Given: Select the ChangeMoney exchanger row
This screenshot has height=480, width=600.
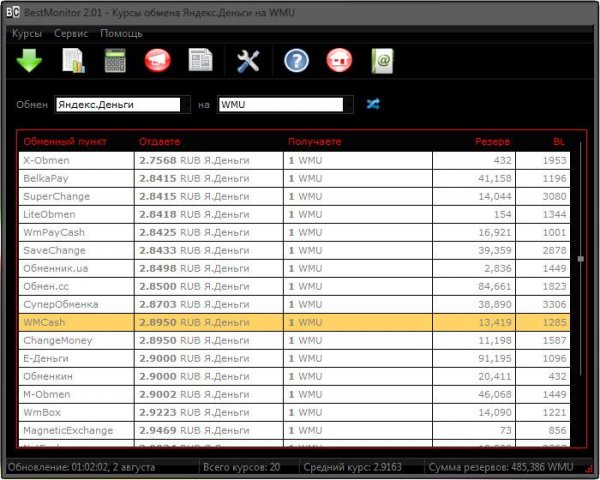Looking at the screenshot, I should pyautogui.click(x=294, y=340).
